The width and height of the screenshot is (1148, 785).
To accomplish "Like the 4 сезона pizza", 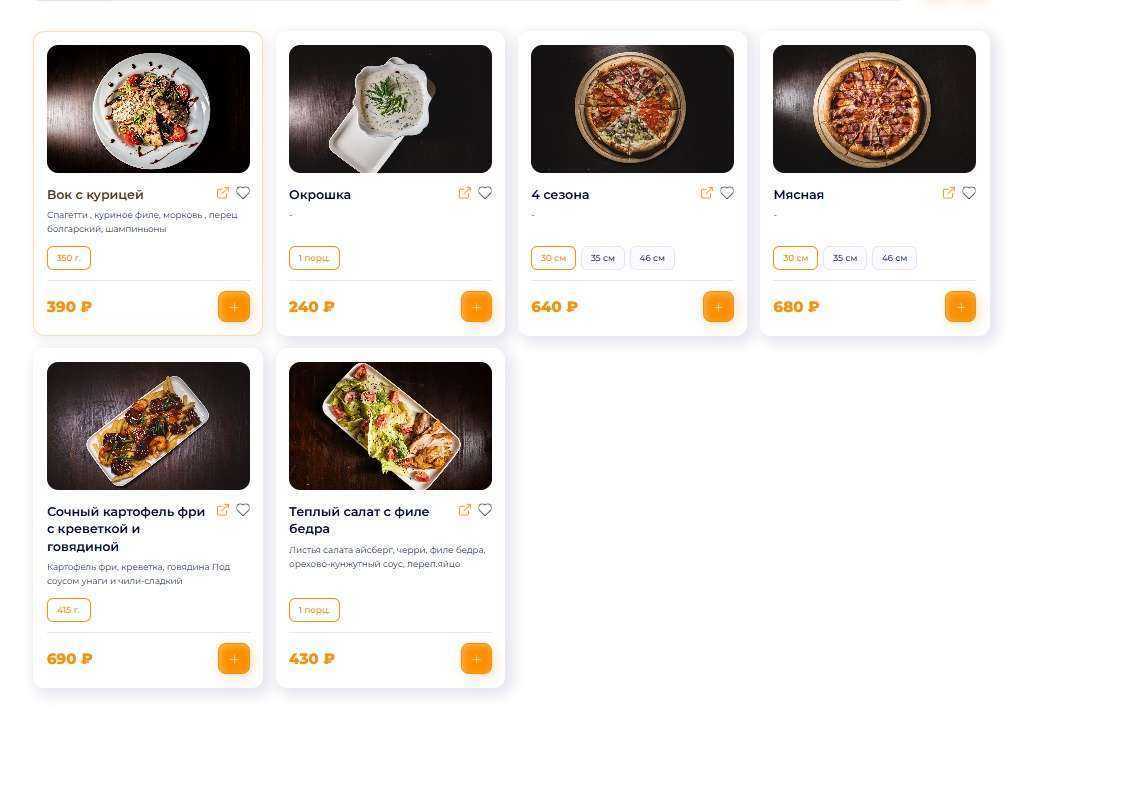I will (727, 193).
